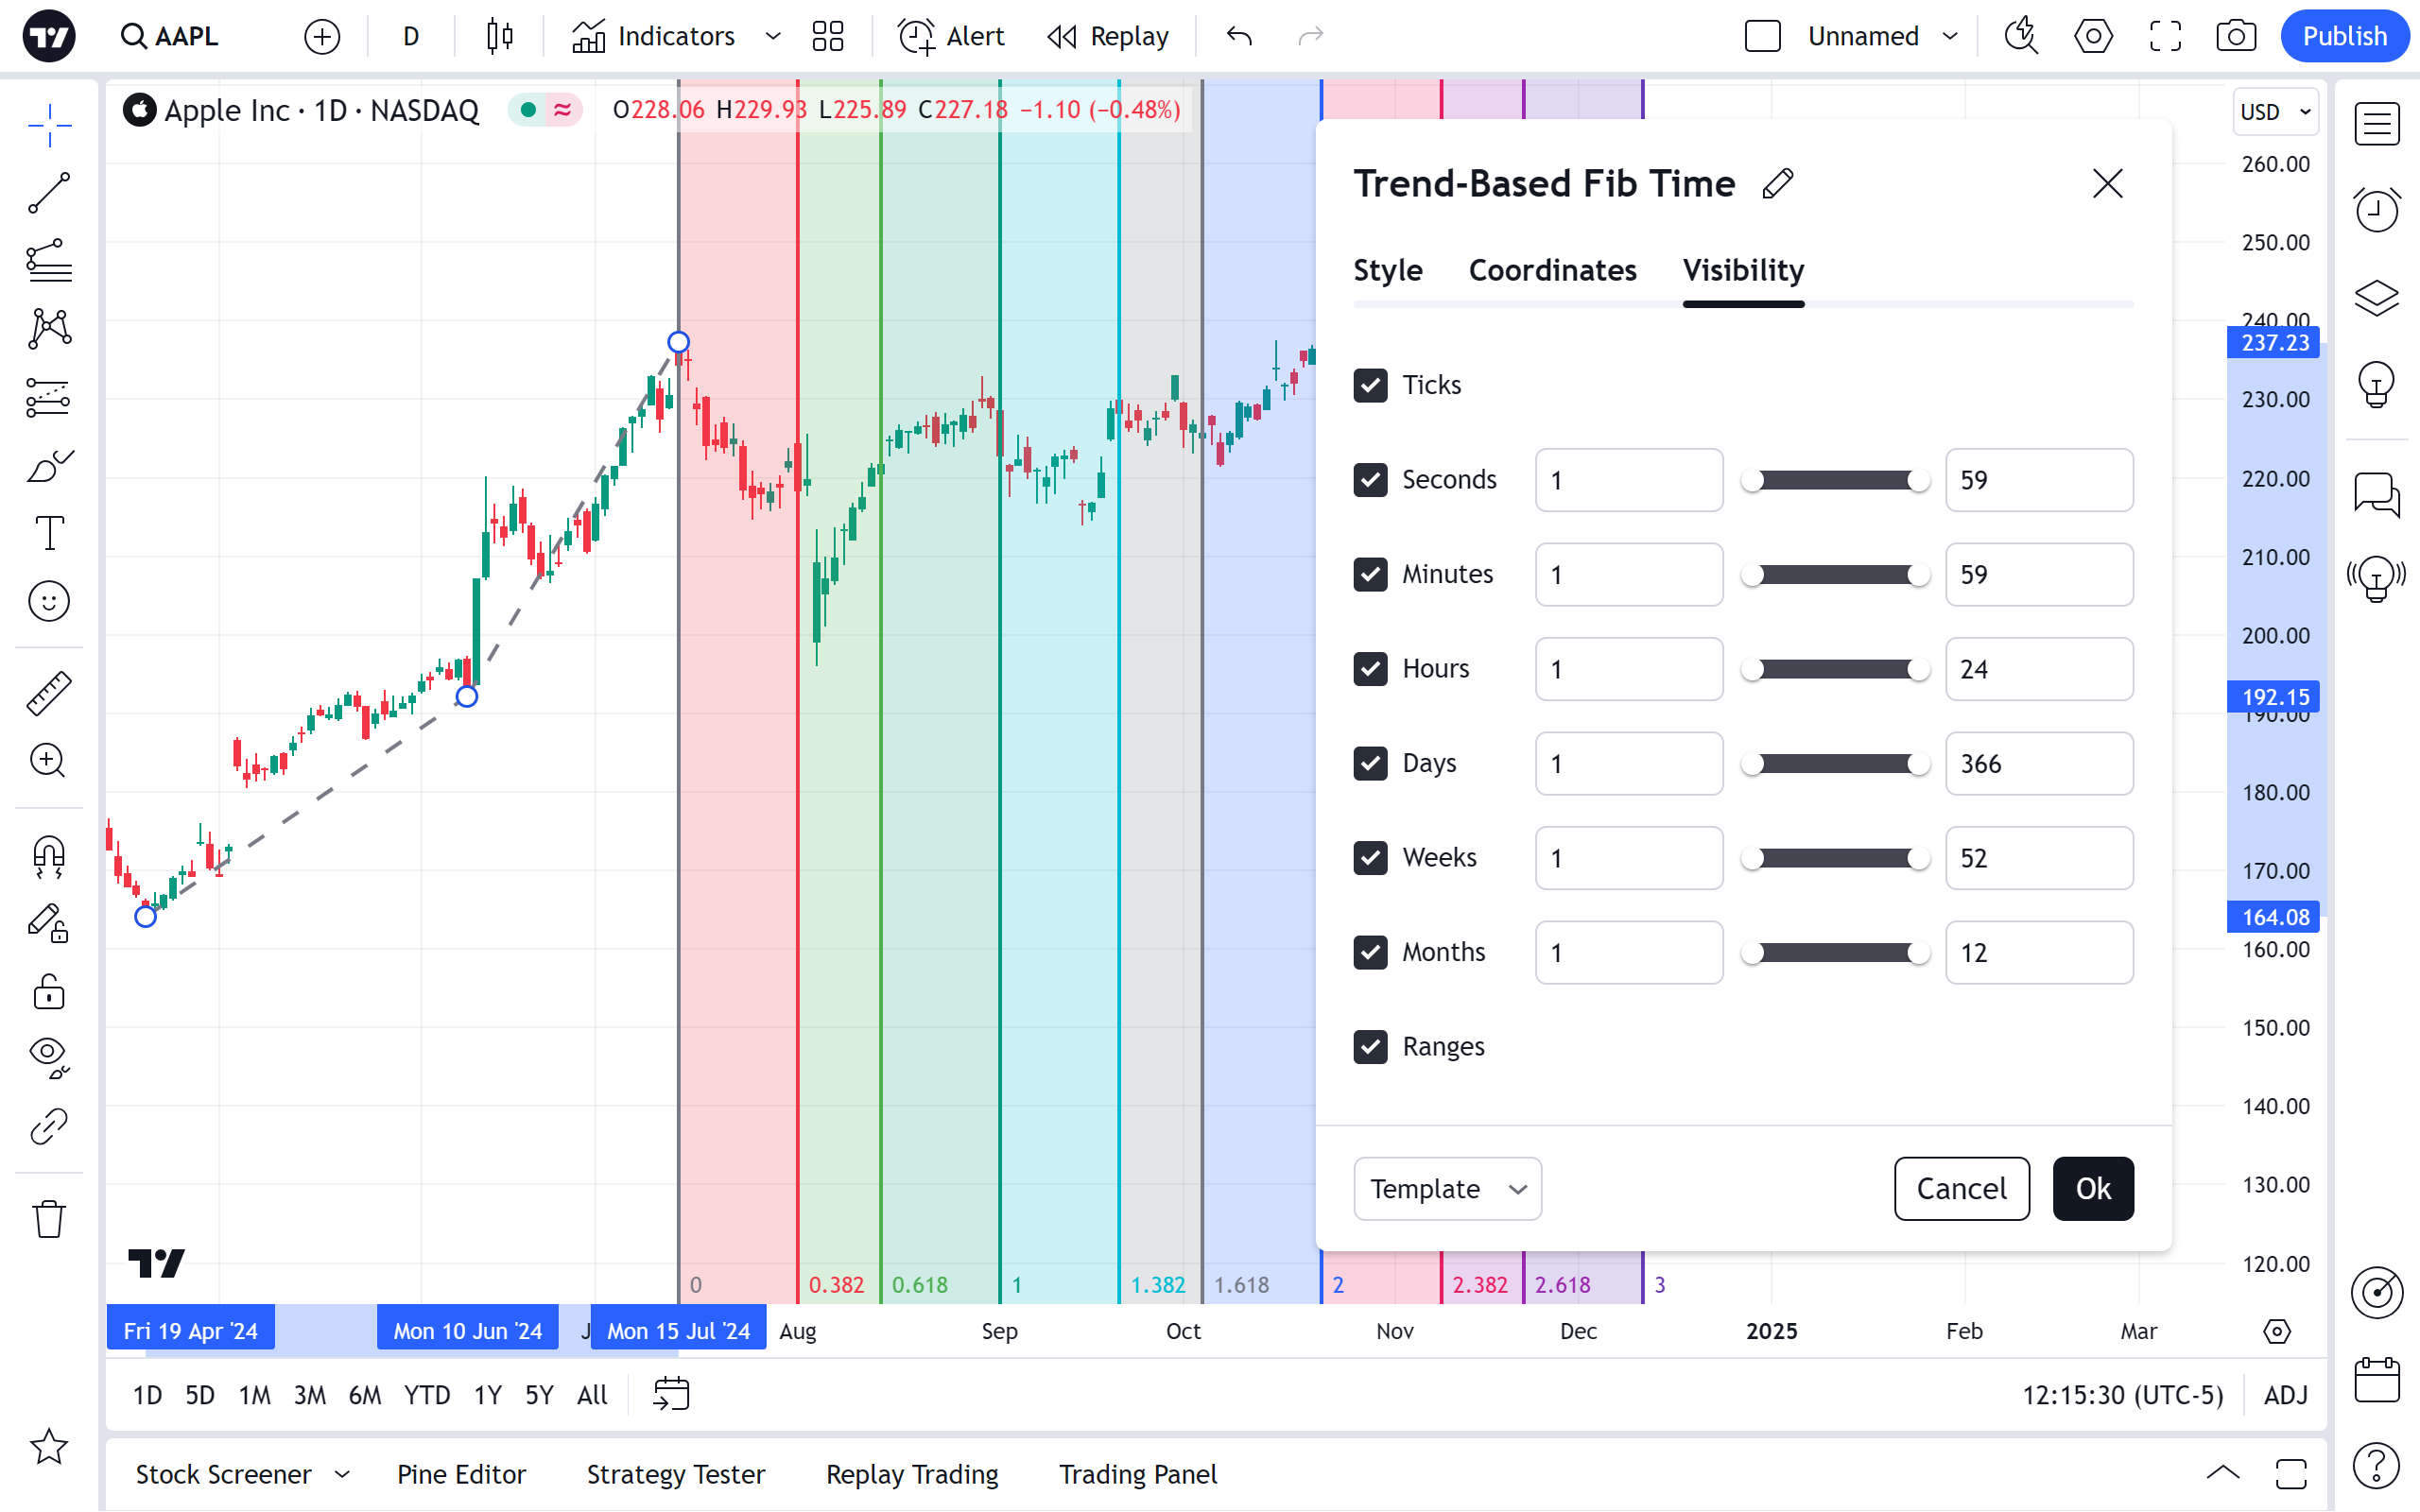Click the Days maximum value field
Screen dimensions: 2420x1512
2038,764
